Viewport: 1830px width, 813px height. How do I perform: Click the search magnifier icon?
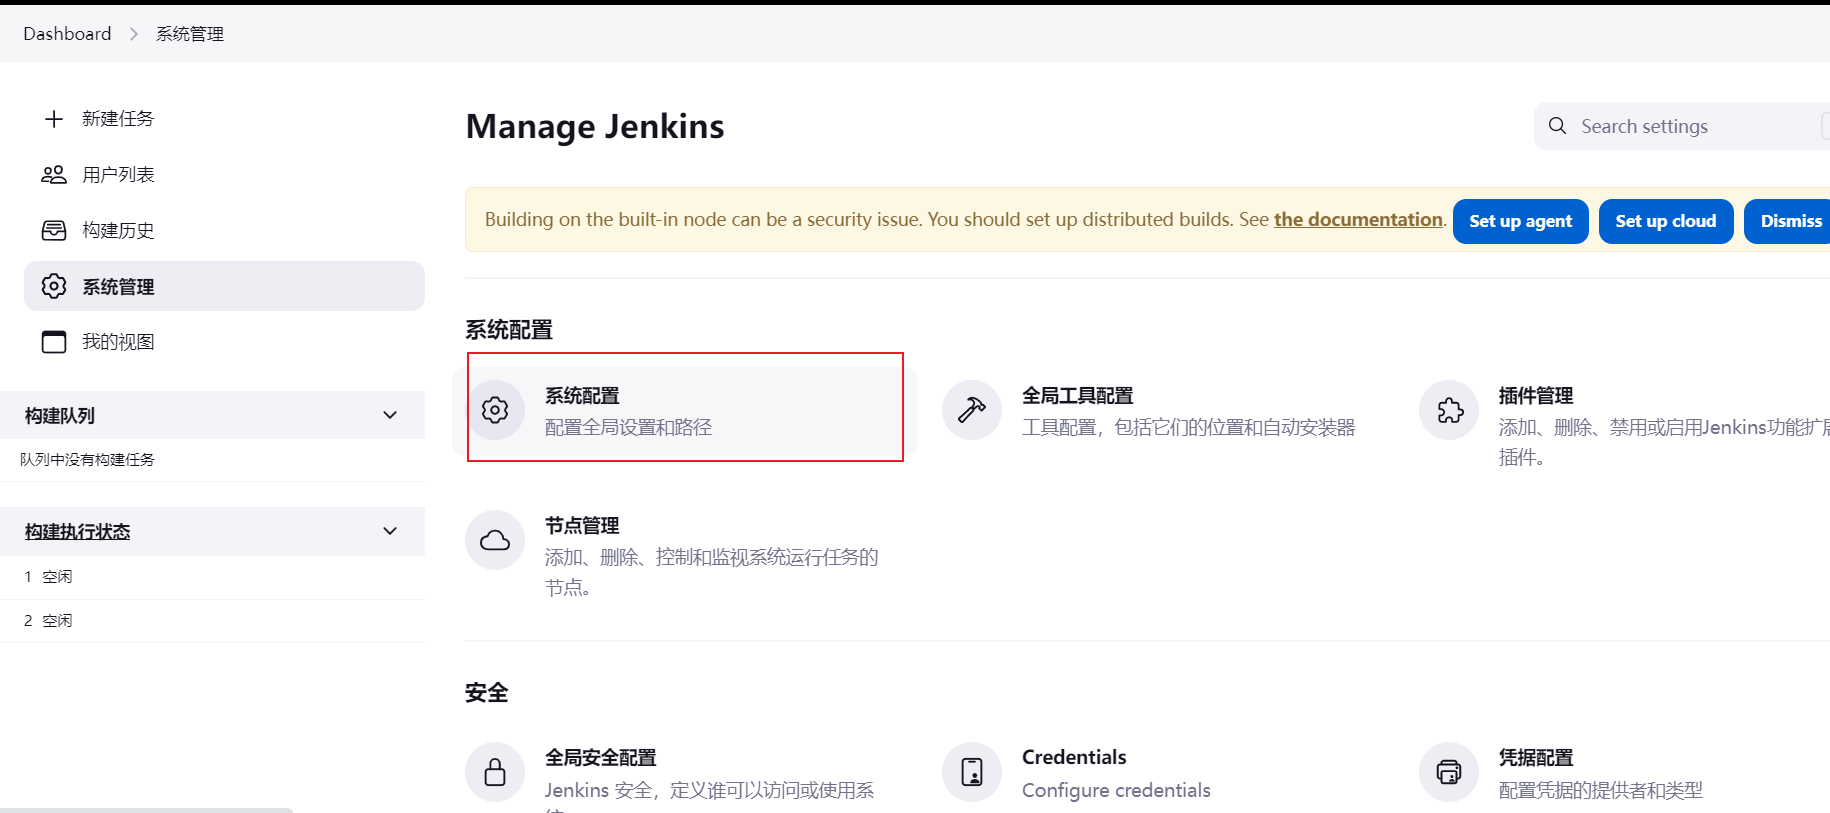pyautogui.click(x=1557, y=126)
